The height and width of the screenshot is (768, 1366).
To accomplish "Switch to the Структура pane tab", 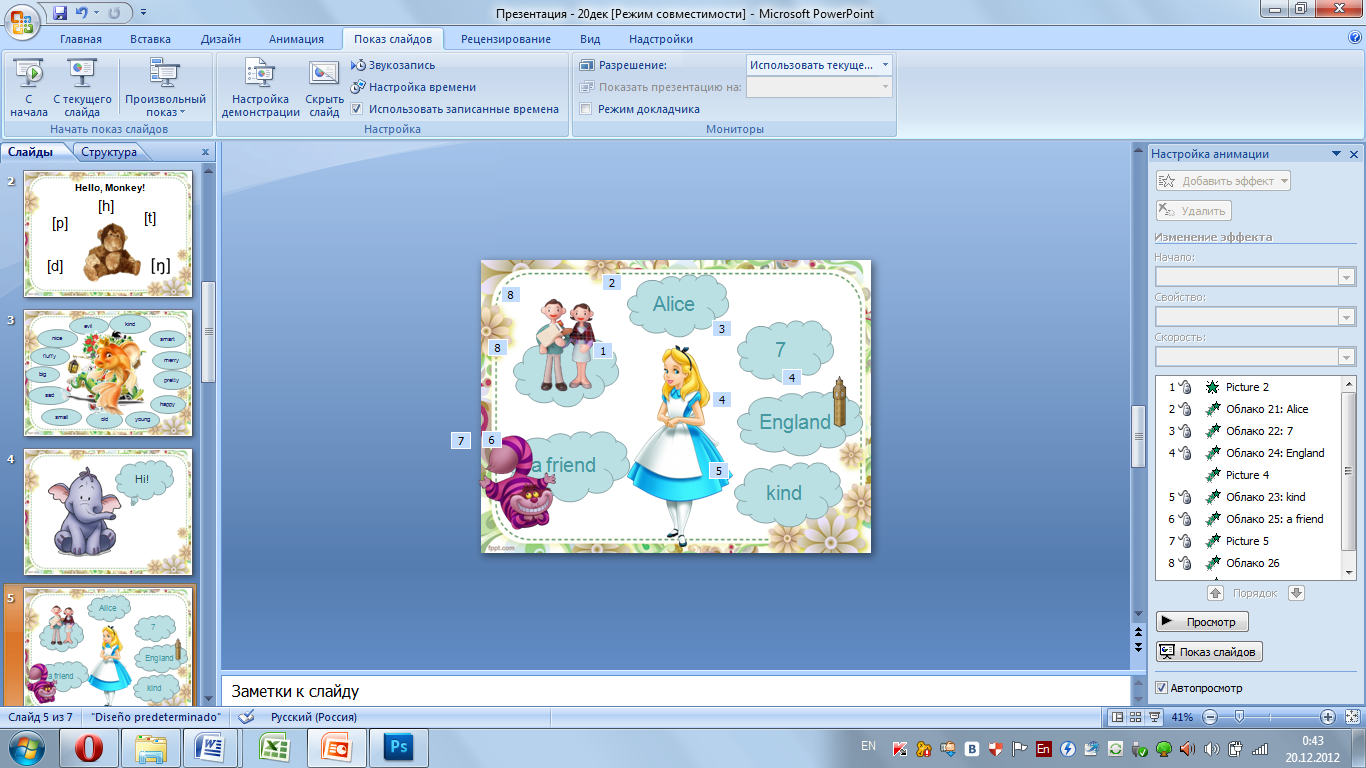I will tap(109, 152).
